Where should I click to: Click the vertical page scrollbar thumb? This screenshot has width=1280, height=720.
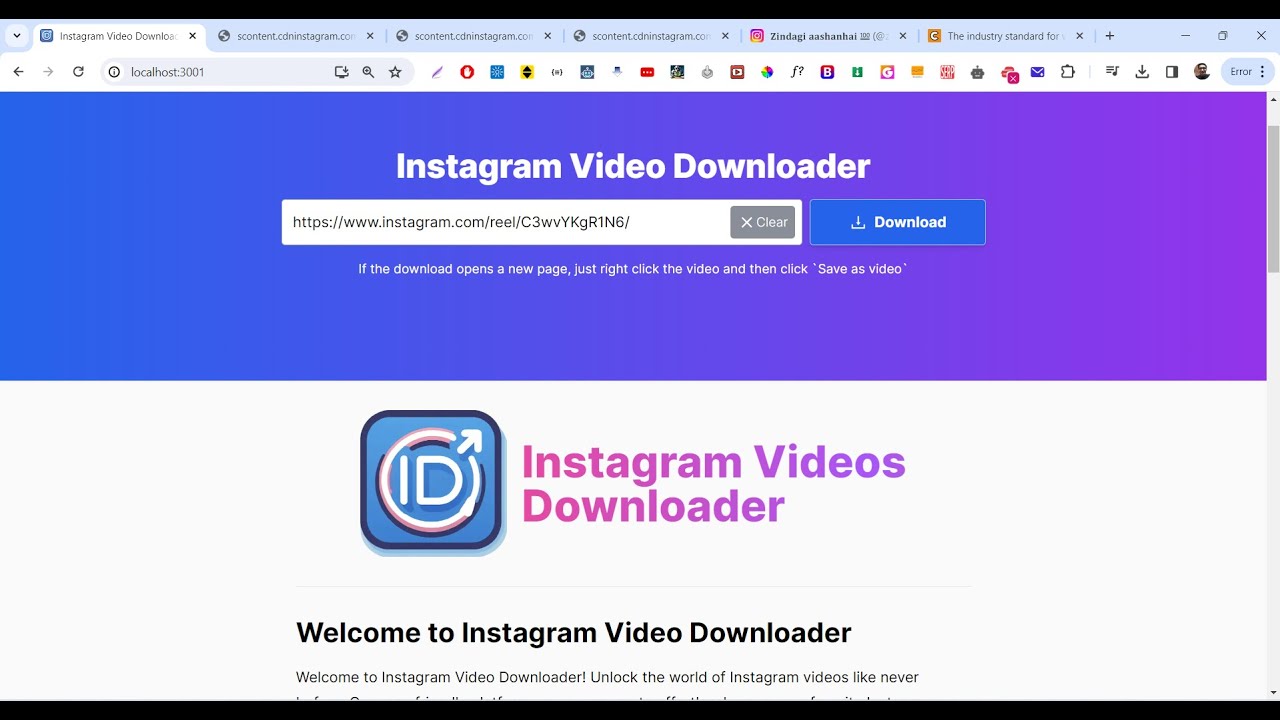(1273, 200)
